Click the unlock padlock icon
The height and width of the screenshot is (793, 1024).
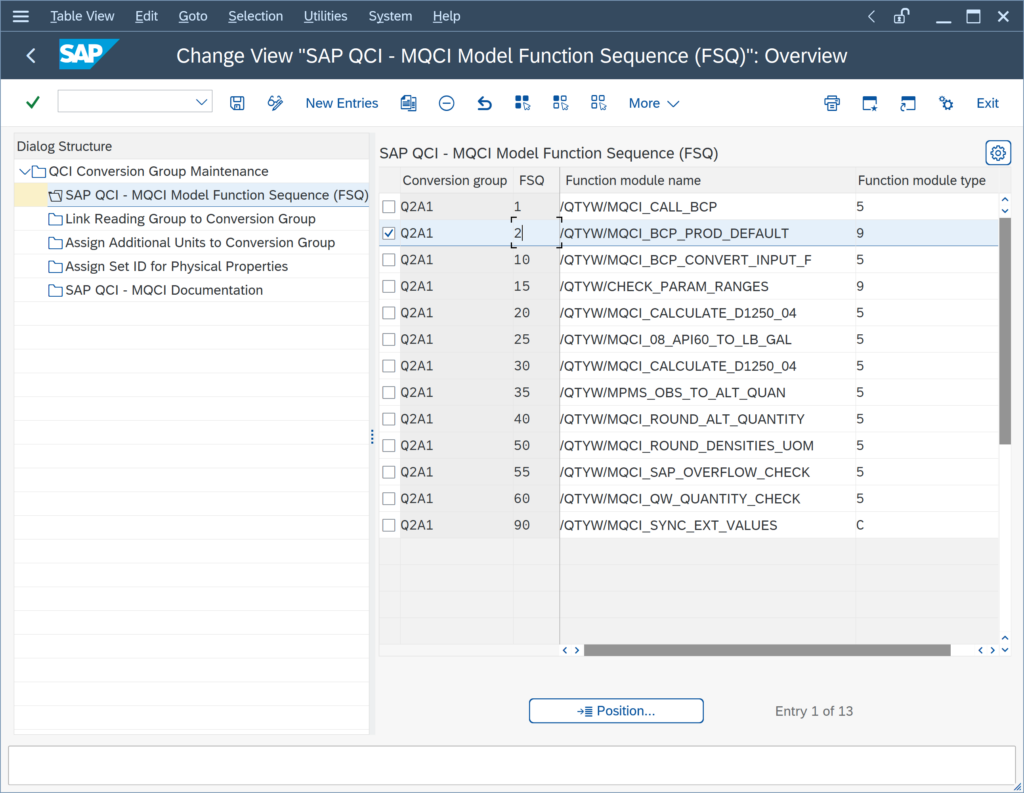[x=902, y=16]
